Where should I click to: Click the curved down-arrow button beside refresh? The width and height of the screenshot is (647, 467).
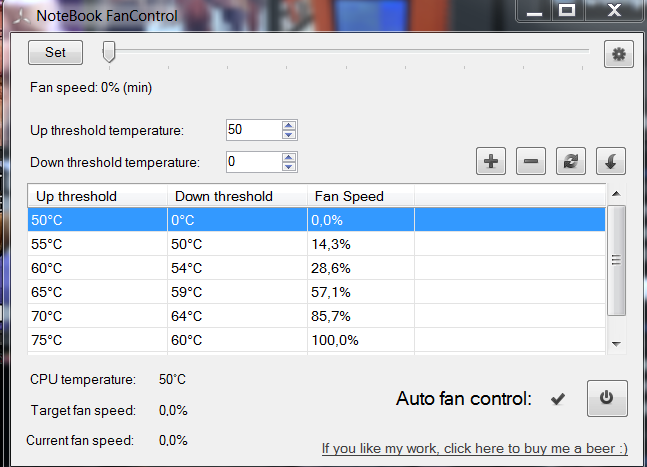611,161
